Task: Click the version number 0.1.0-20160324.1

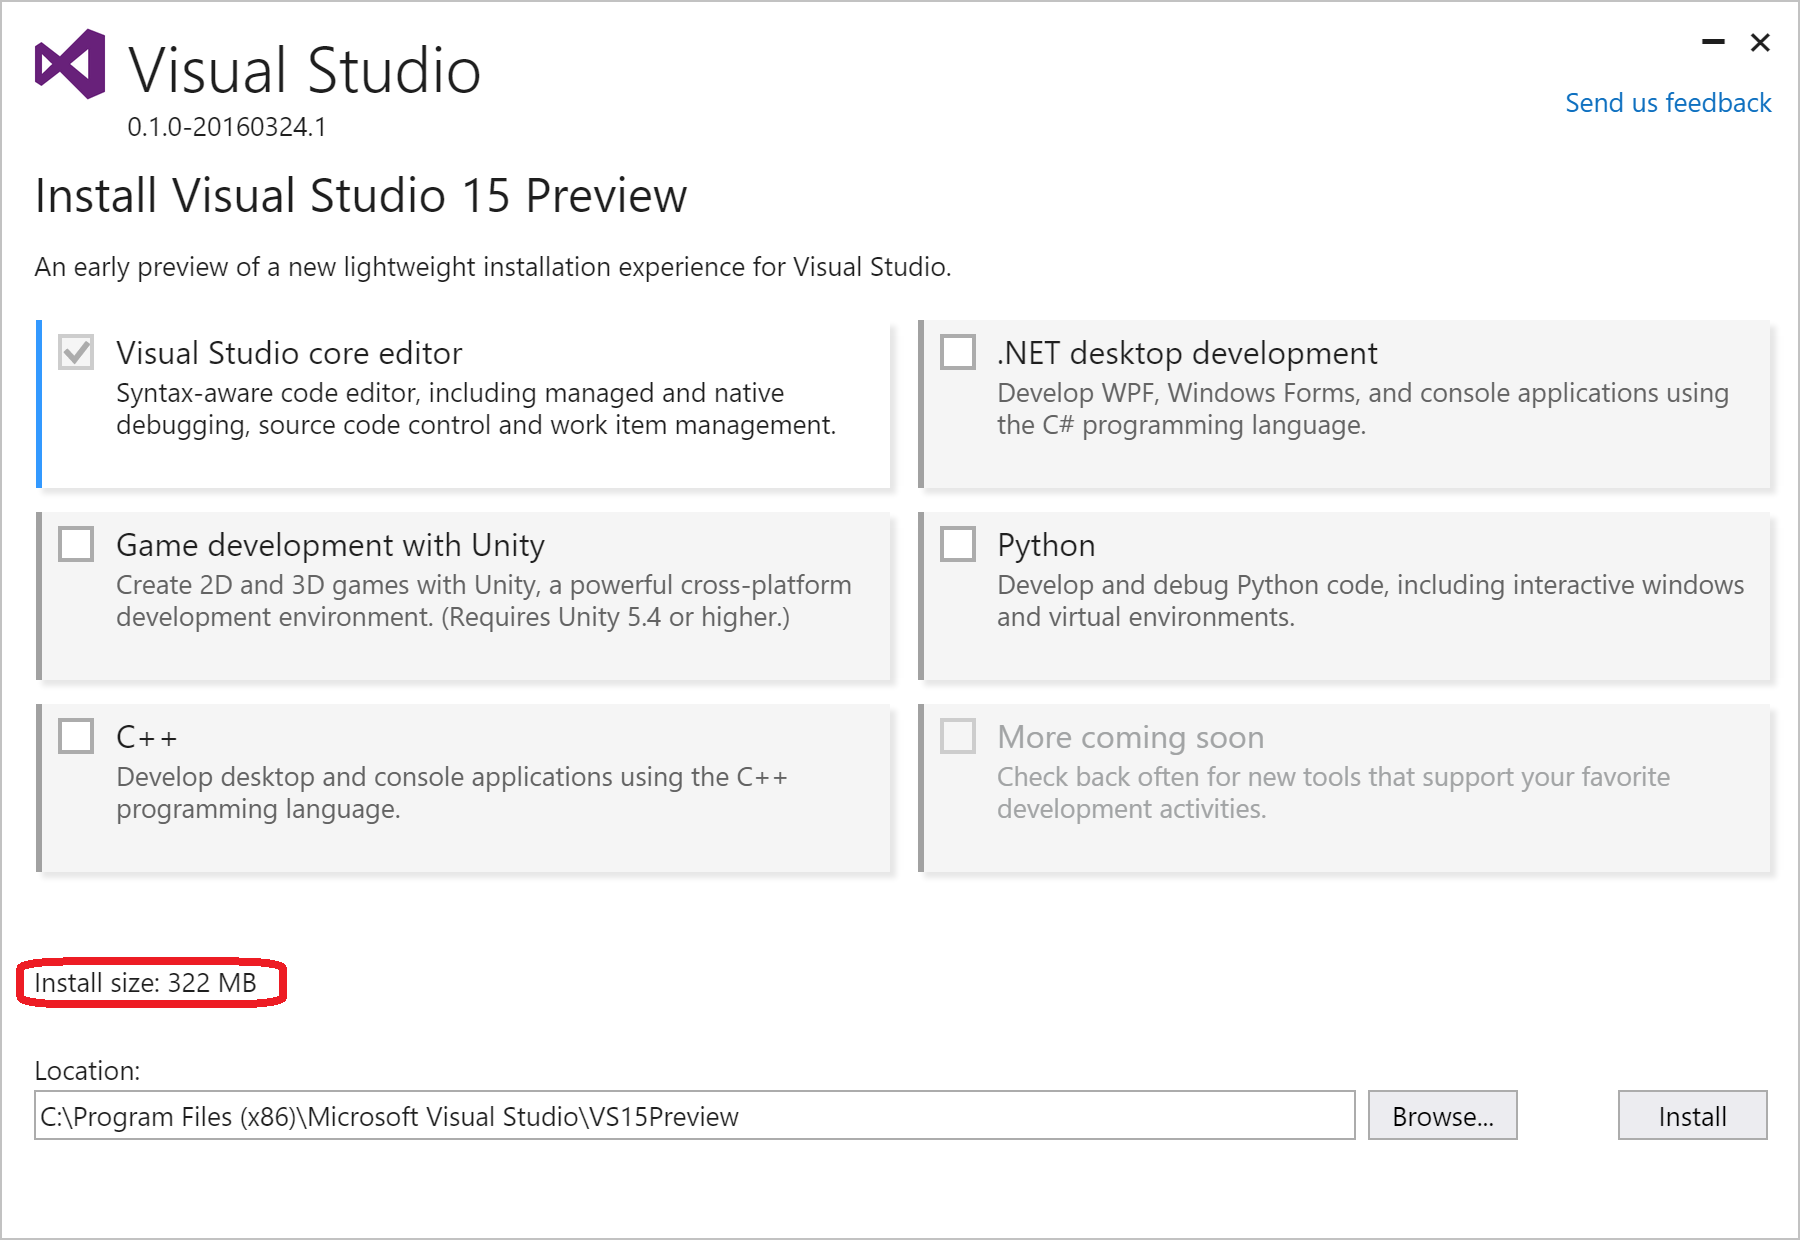Action: (x=227, y=127)
